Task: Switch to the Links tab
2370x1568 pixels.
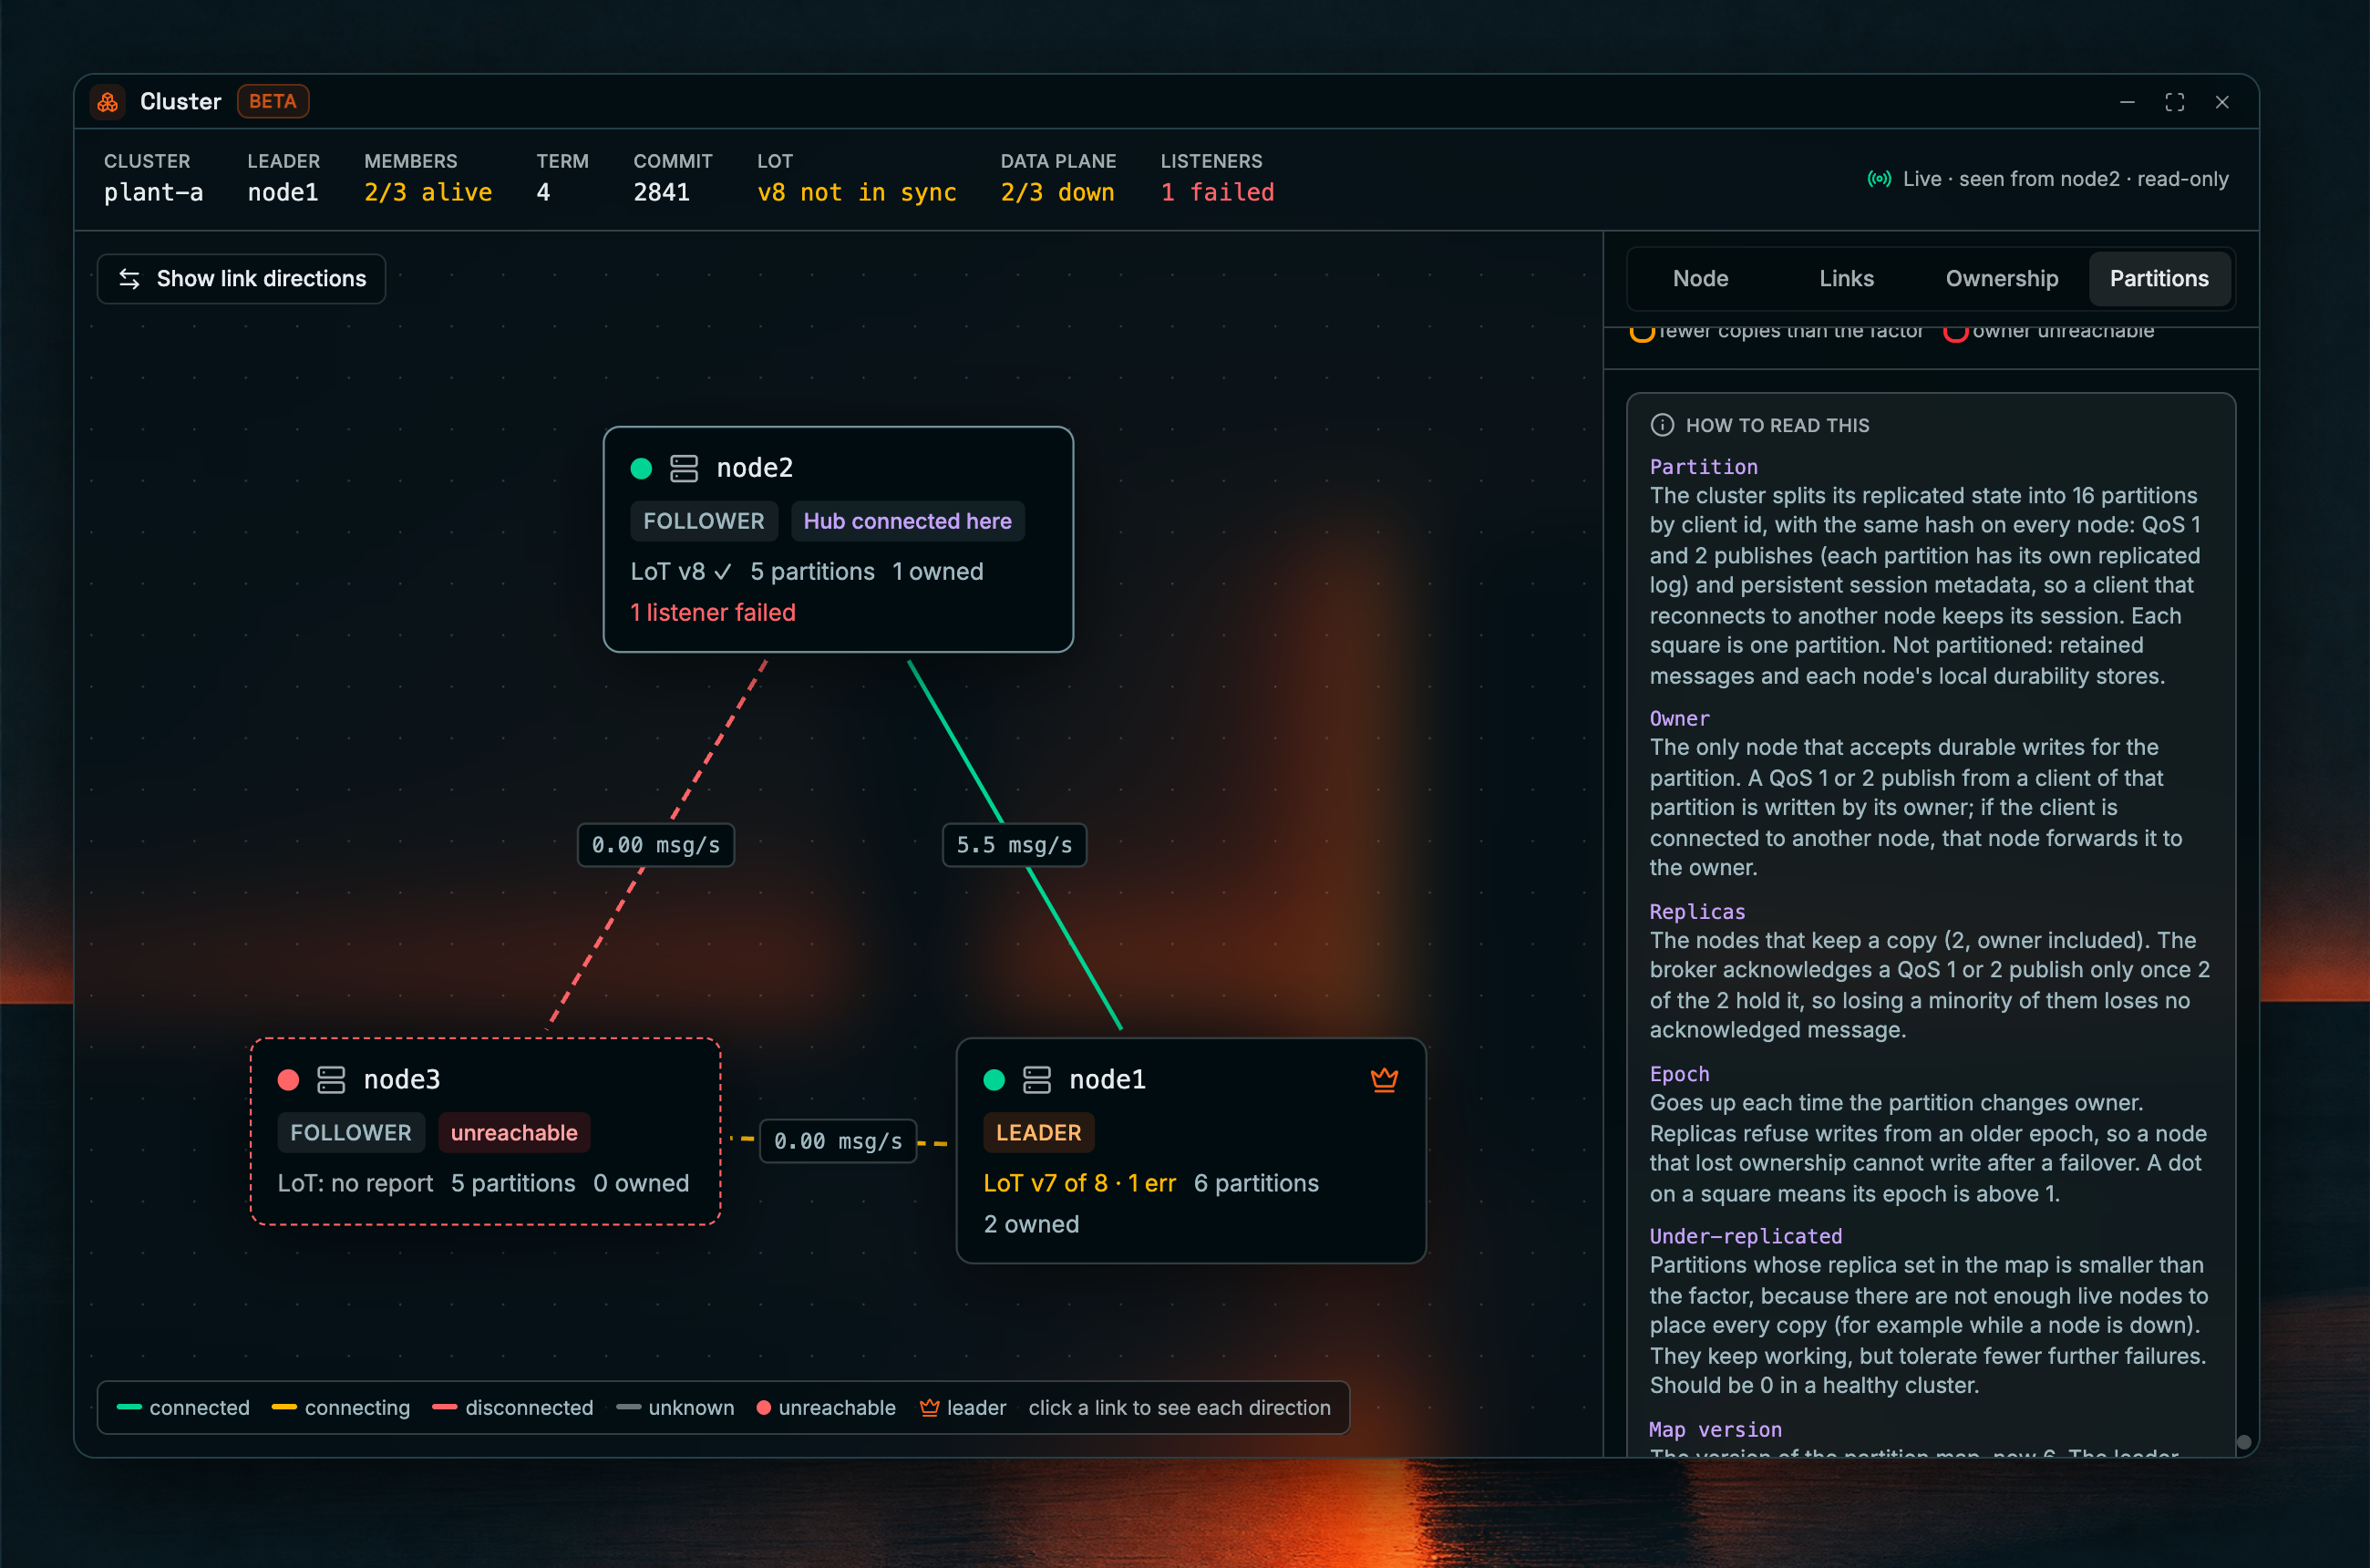Action: 1846,279
